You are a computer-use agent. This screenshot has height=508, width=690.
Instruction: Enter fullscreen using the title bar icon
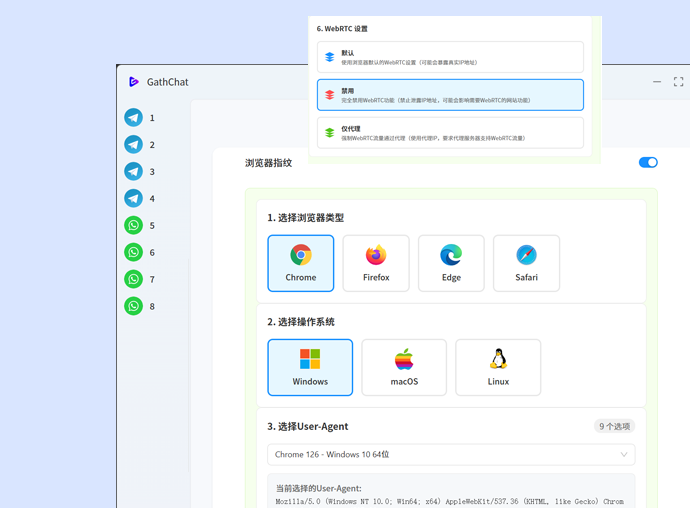click(678, 82)
